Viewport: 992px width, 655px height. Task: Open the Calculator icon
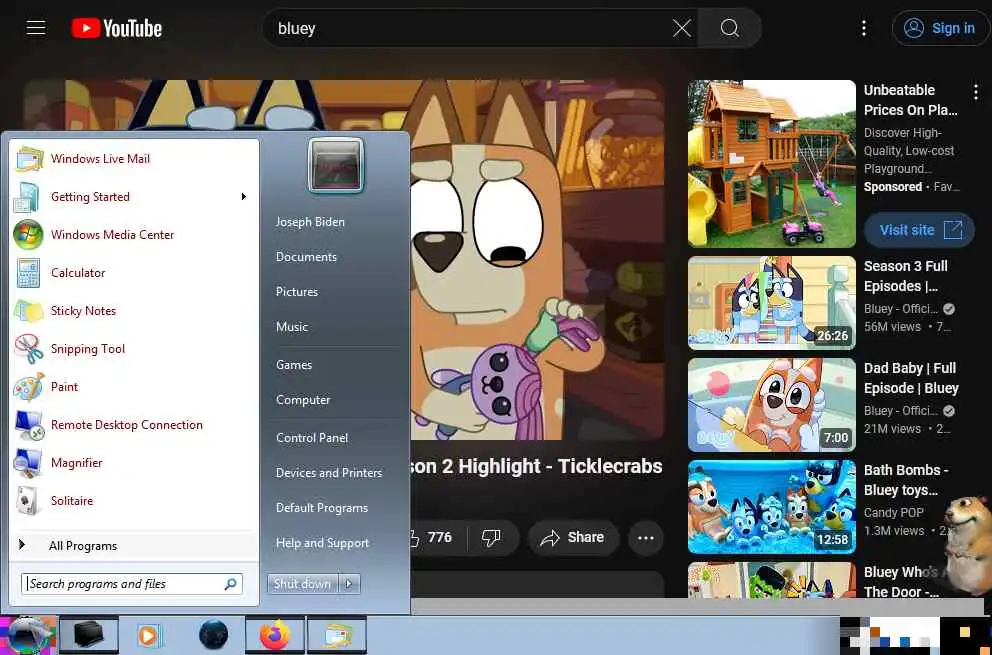pos(28,273)
